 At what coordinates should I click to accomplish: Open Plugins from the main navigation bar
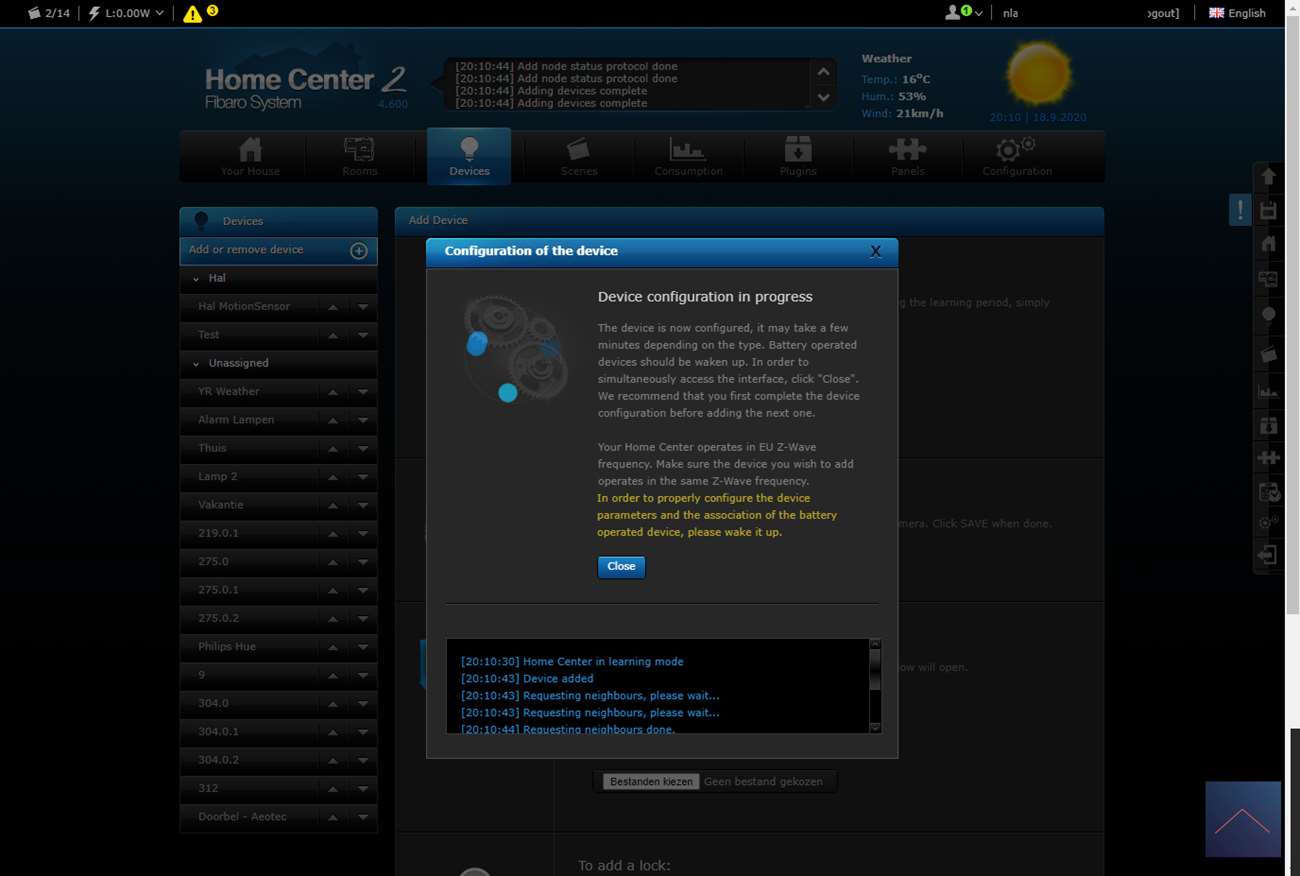point(797,156)
